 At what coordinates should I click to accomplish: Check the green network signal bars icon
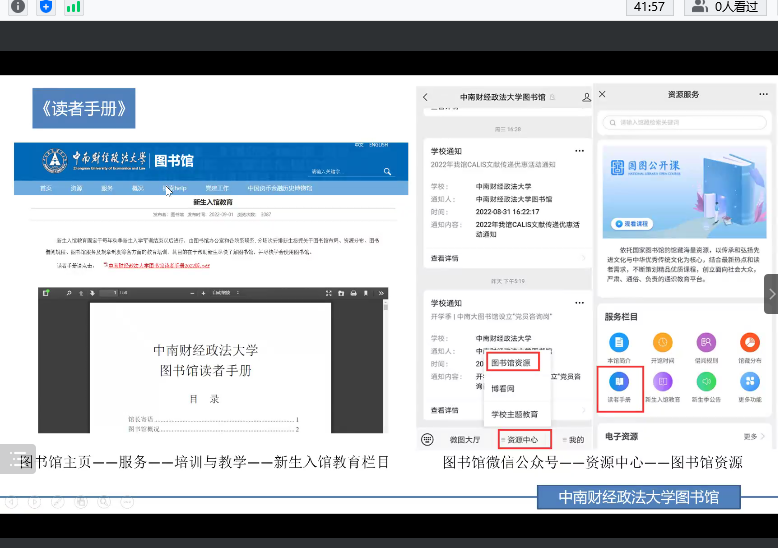73,7
